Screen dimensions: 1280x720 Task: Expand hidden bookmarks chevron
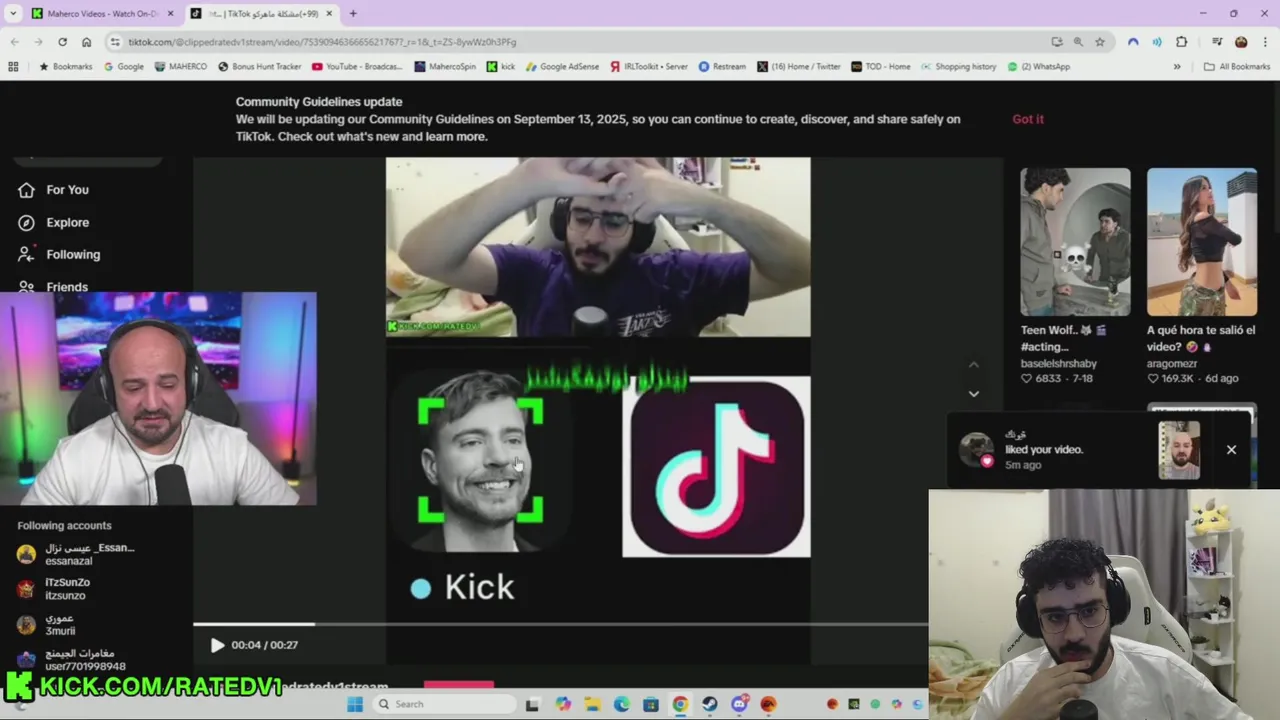coord(1177,67)
